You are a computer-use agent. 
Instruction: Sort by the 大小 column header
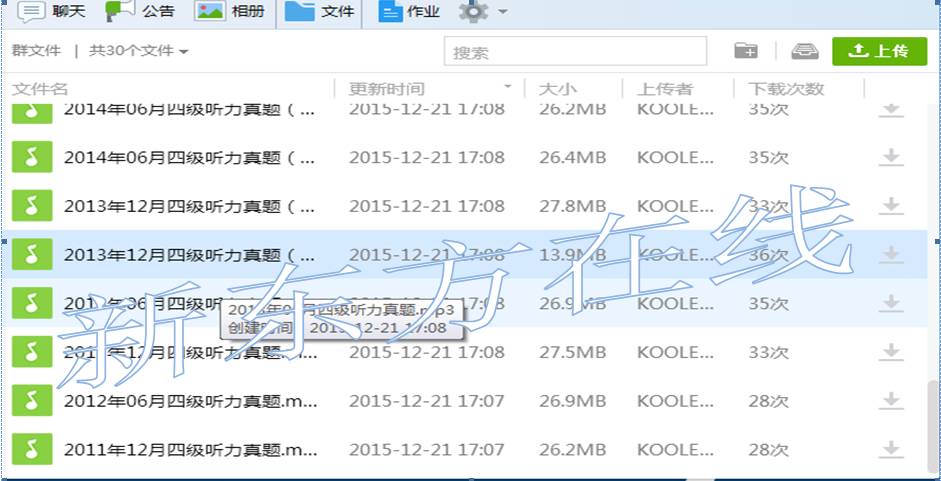click(558, 89)
